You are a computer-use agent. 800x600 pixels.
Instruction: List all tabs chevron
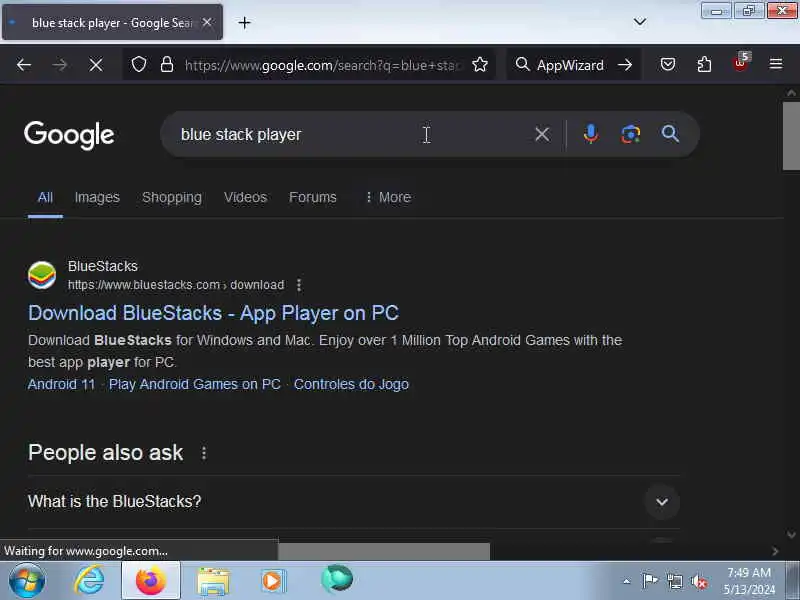(x=640, y=22)
